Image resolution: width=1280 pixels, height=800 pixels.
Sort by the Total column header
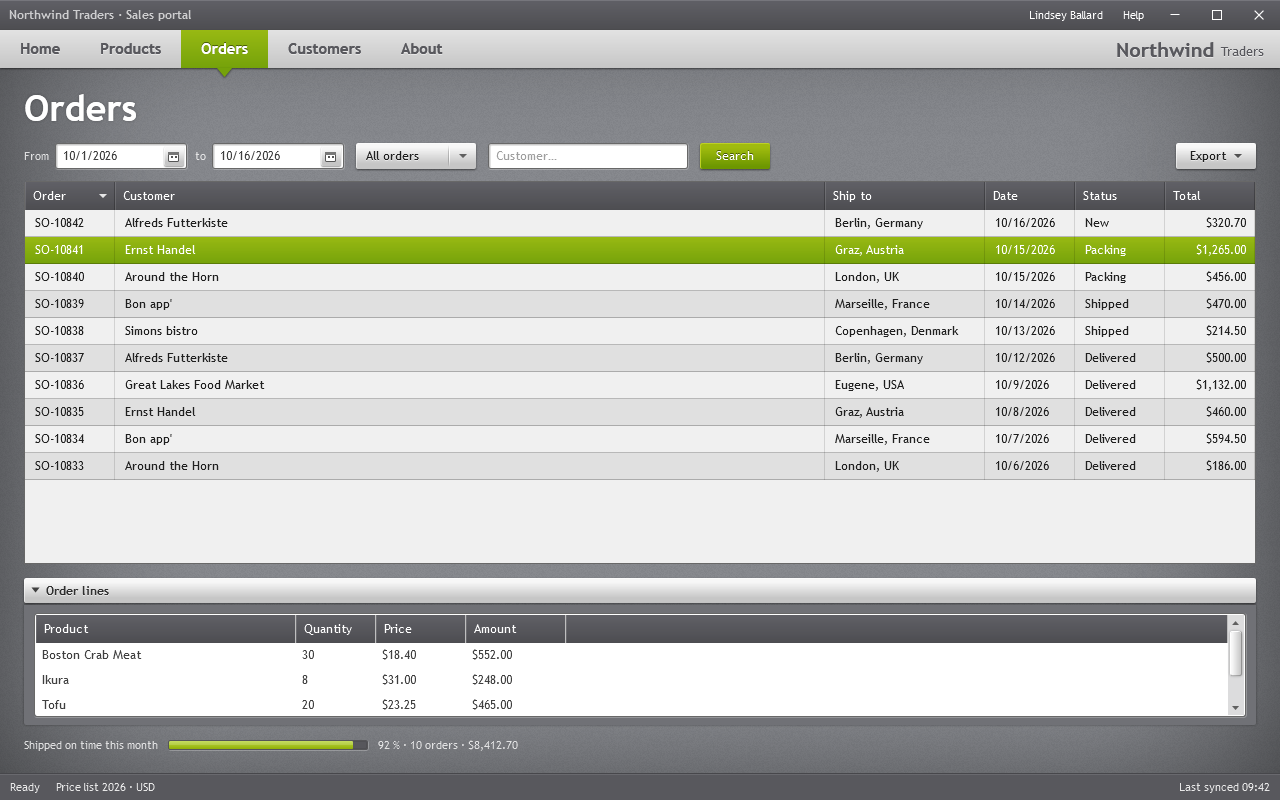tap(1210, 196)
